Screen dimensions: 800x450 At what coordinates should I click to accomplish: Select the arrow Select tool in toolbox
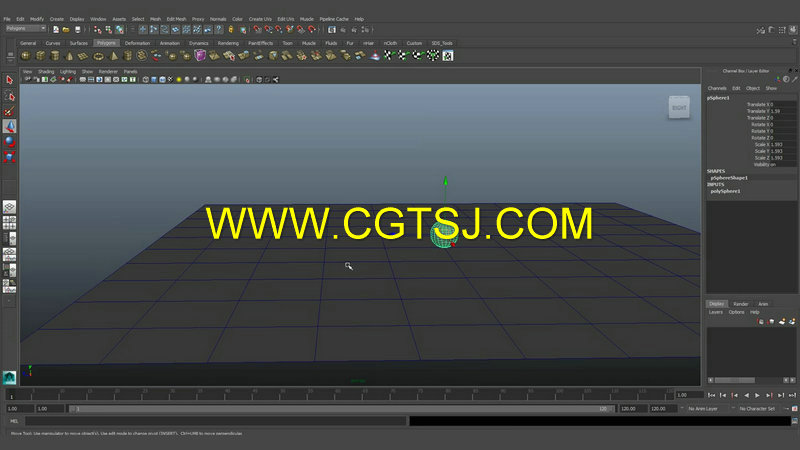pos(9,80)
